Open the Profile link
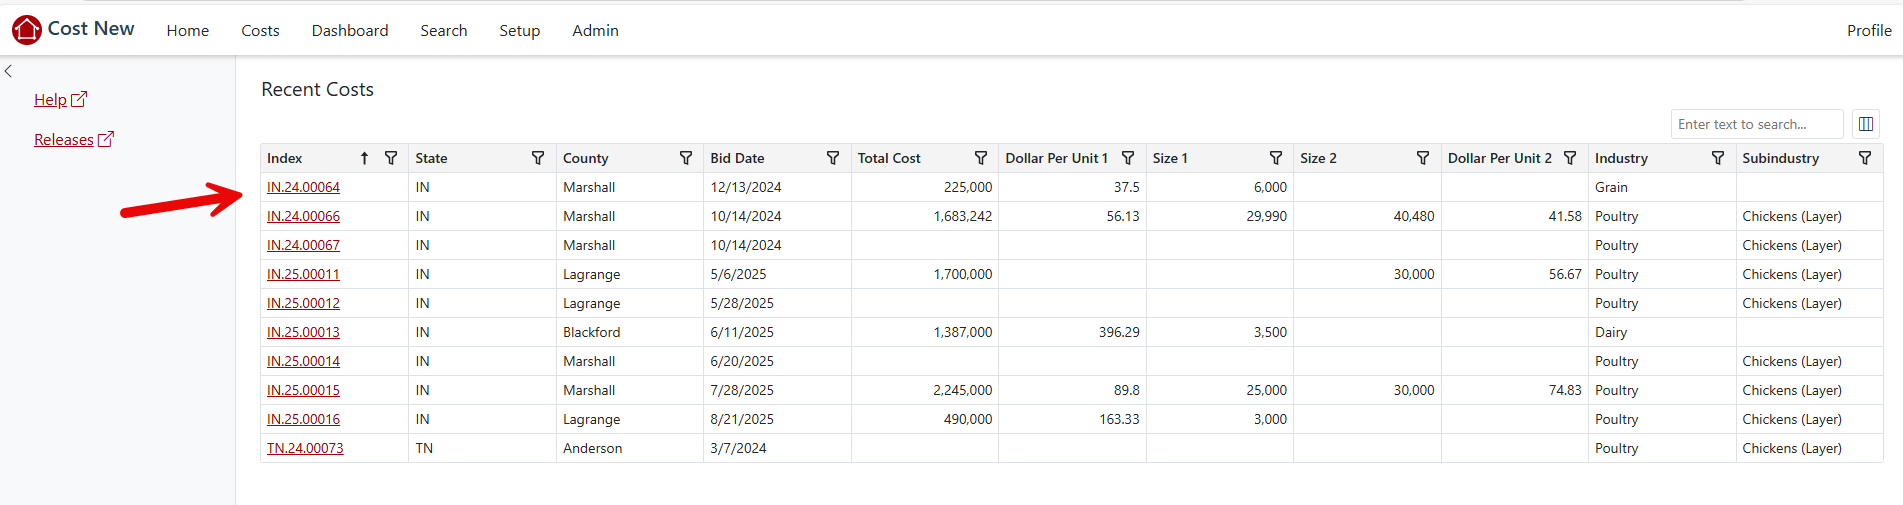This screenshot has height=505, width=1903. pyautogui.click(x=1868, y=31)
